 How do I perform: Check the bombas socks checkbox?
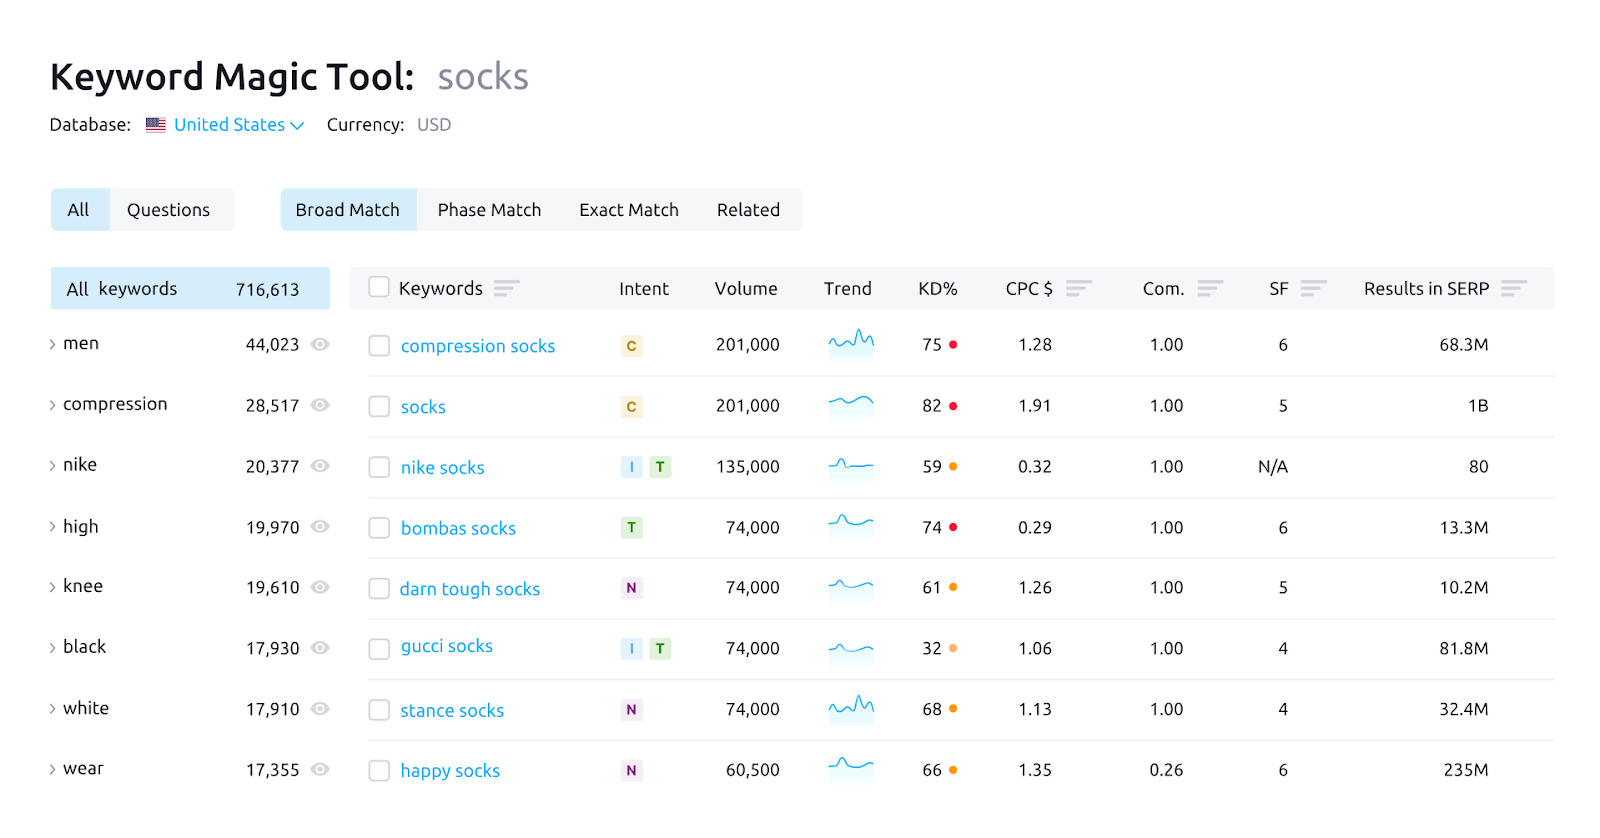click(379, 528)
